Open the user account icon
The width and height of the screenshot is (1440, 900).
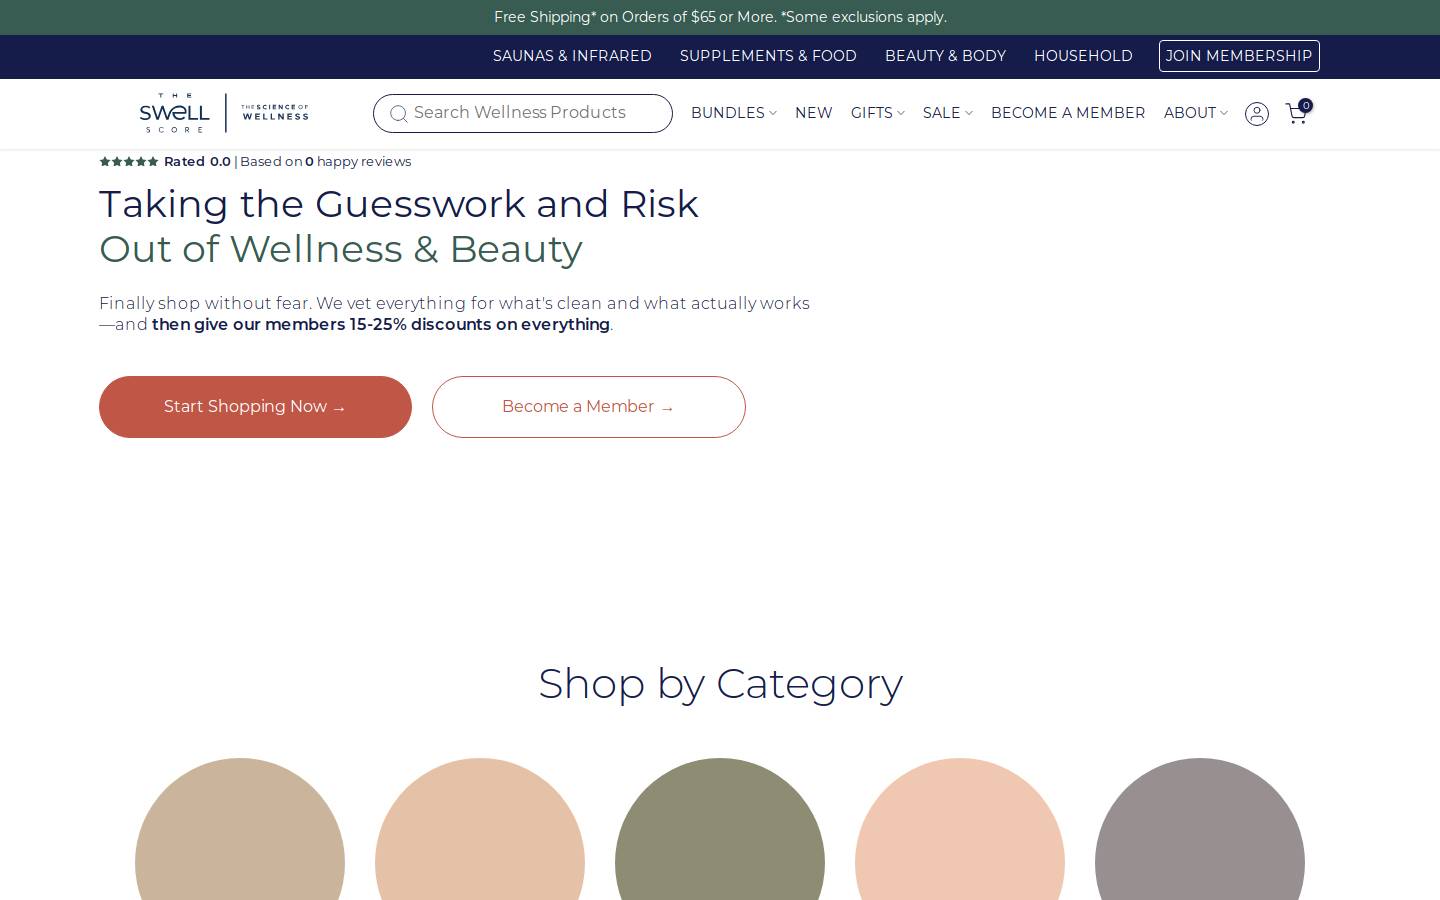1257,114
